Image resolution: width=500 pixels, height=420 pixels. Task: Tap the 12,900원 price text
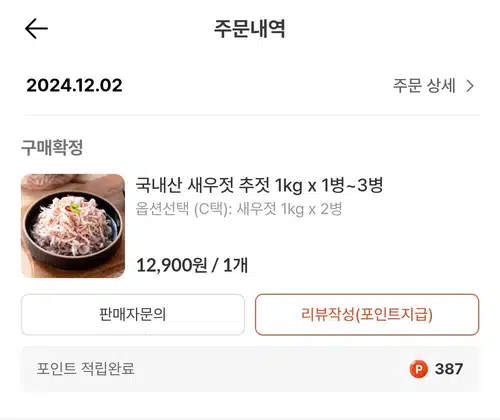click(172, 266)
